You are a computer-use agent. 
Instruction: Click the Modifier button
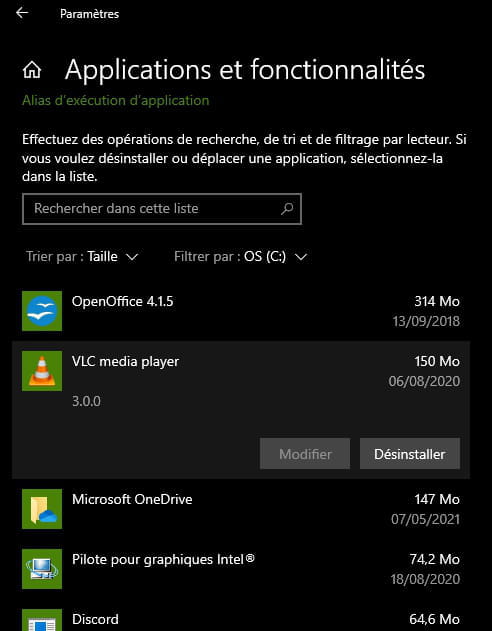click(305, 454)
